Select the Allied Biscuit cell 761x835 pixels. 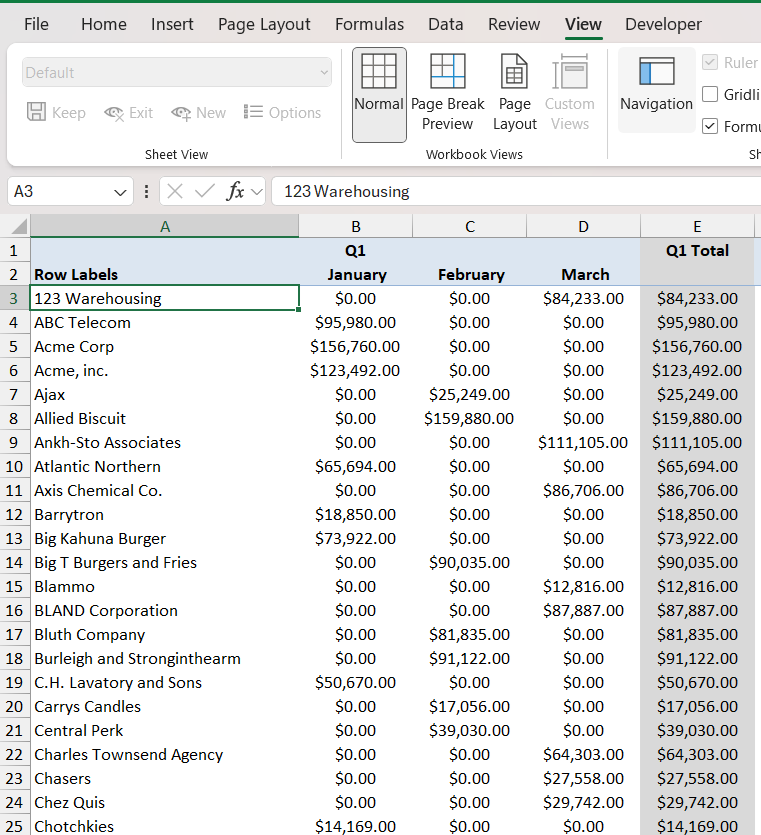click(x=165, y=418)
